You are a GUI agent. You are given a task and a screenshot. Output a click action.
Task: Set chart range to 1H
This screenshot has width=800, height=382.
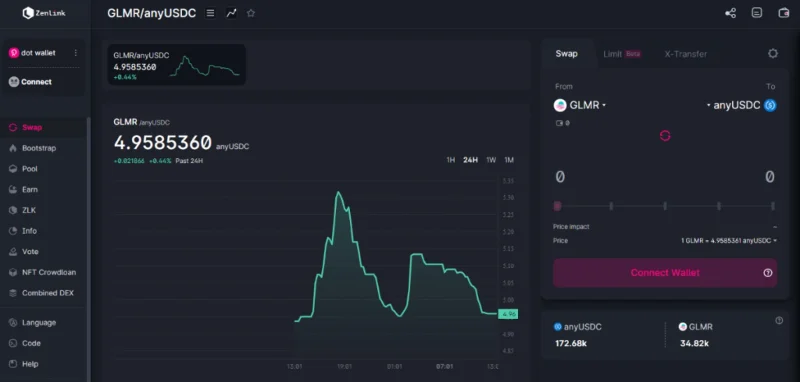pos(451,160)
